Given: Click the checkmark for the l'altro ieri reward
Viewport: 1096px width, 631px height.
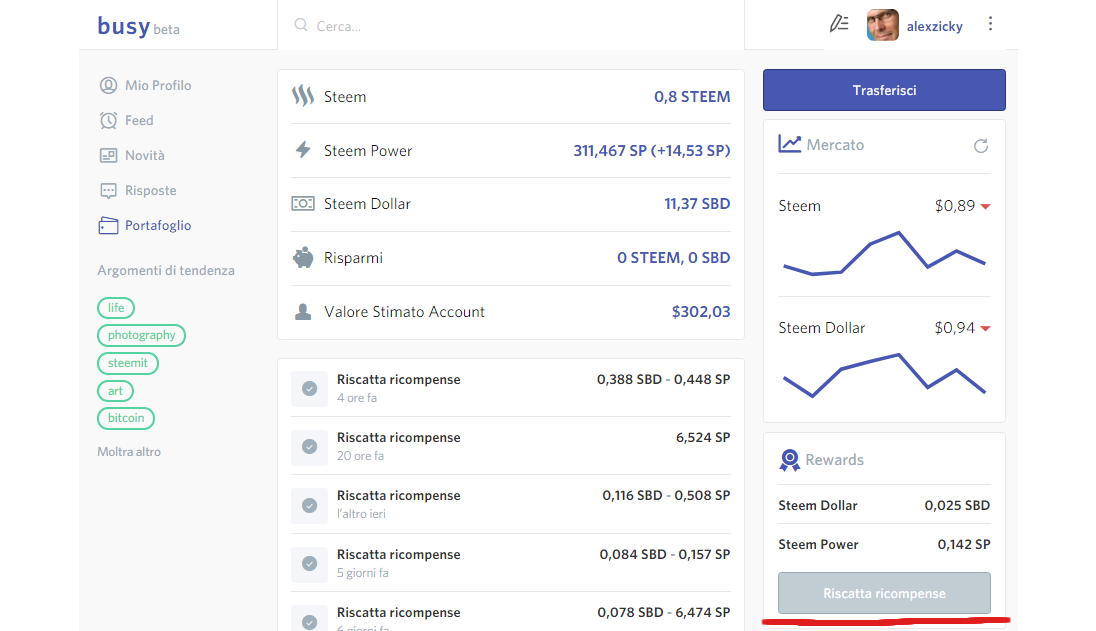Looking at the screenshot, I should (x=309, y=505).
